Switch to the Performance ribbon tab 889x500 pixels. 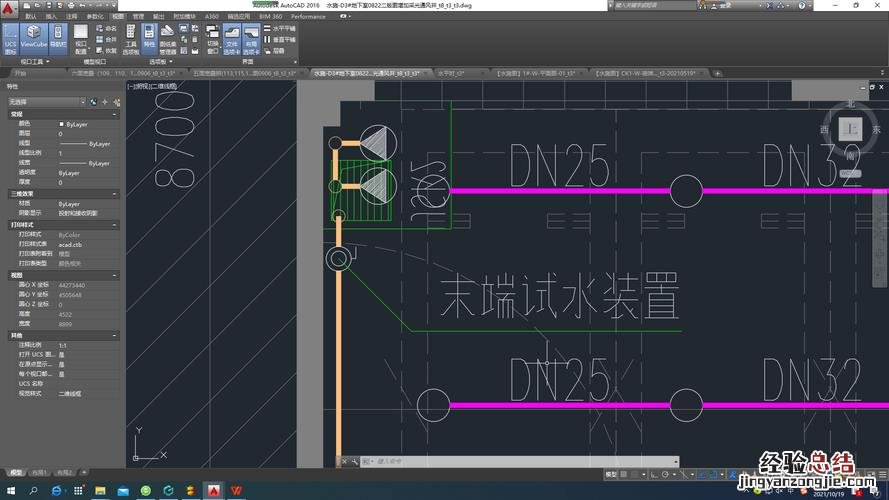coord(308,17)
